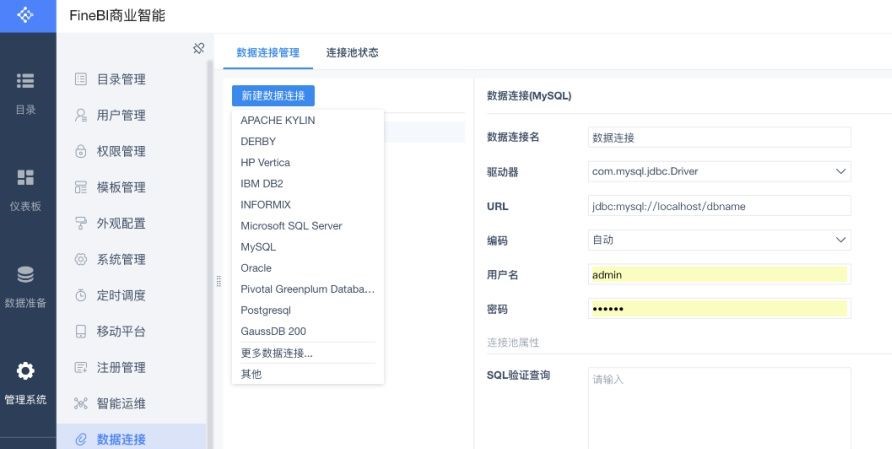Click the SQL验证查询 text area
The height and width of the screenshot is (449, 892).
[719, 408]
